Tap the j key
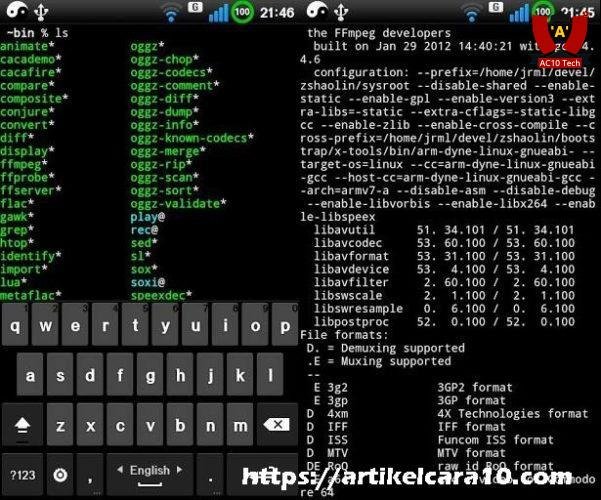 pos(210,375)
